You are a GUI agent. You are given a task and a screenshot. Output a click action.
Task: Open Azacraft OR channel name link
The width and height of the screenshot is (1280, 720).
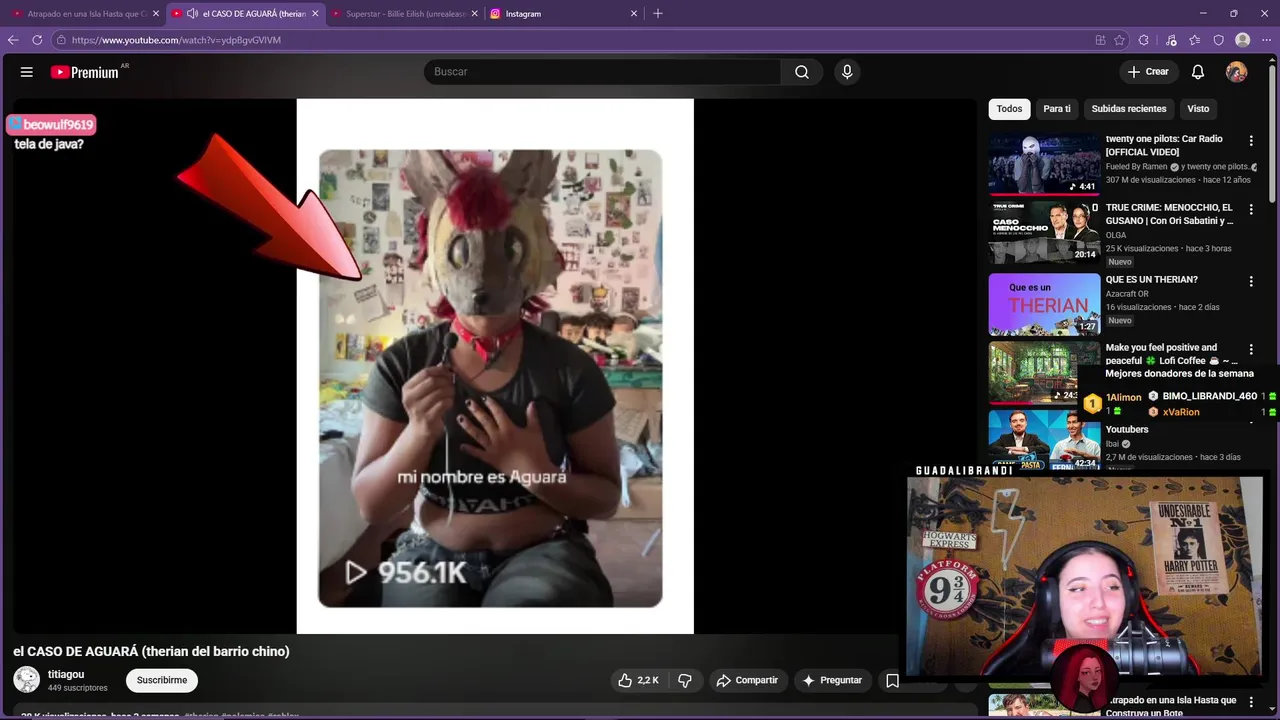pyautogui.click(x=1127, y=294)
